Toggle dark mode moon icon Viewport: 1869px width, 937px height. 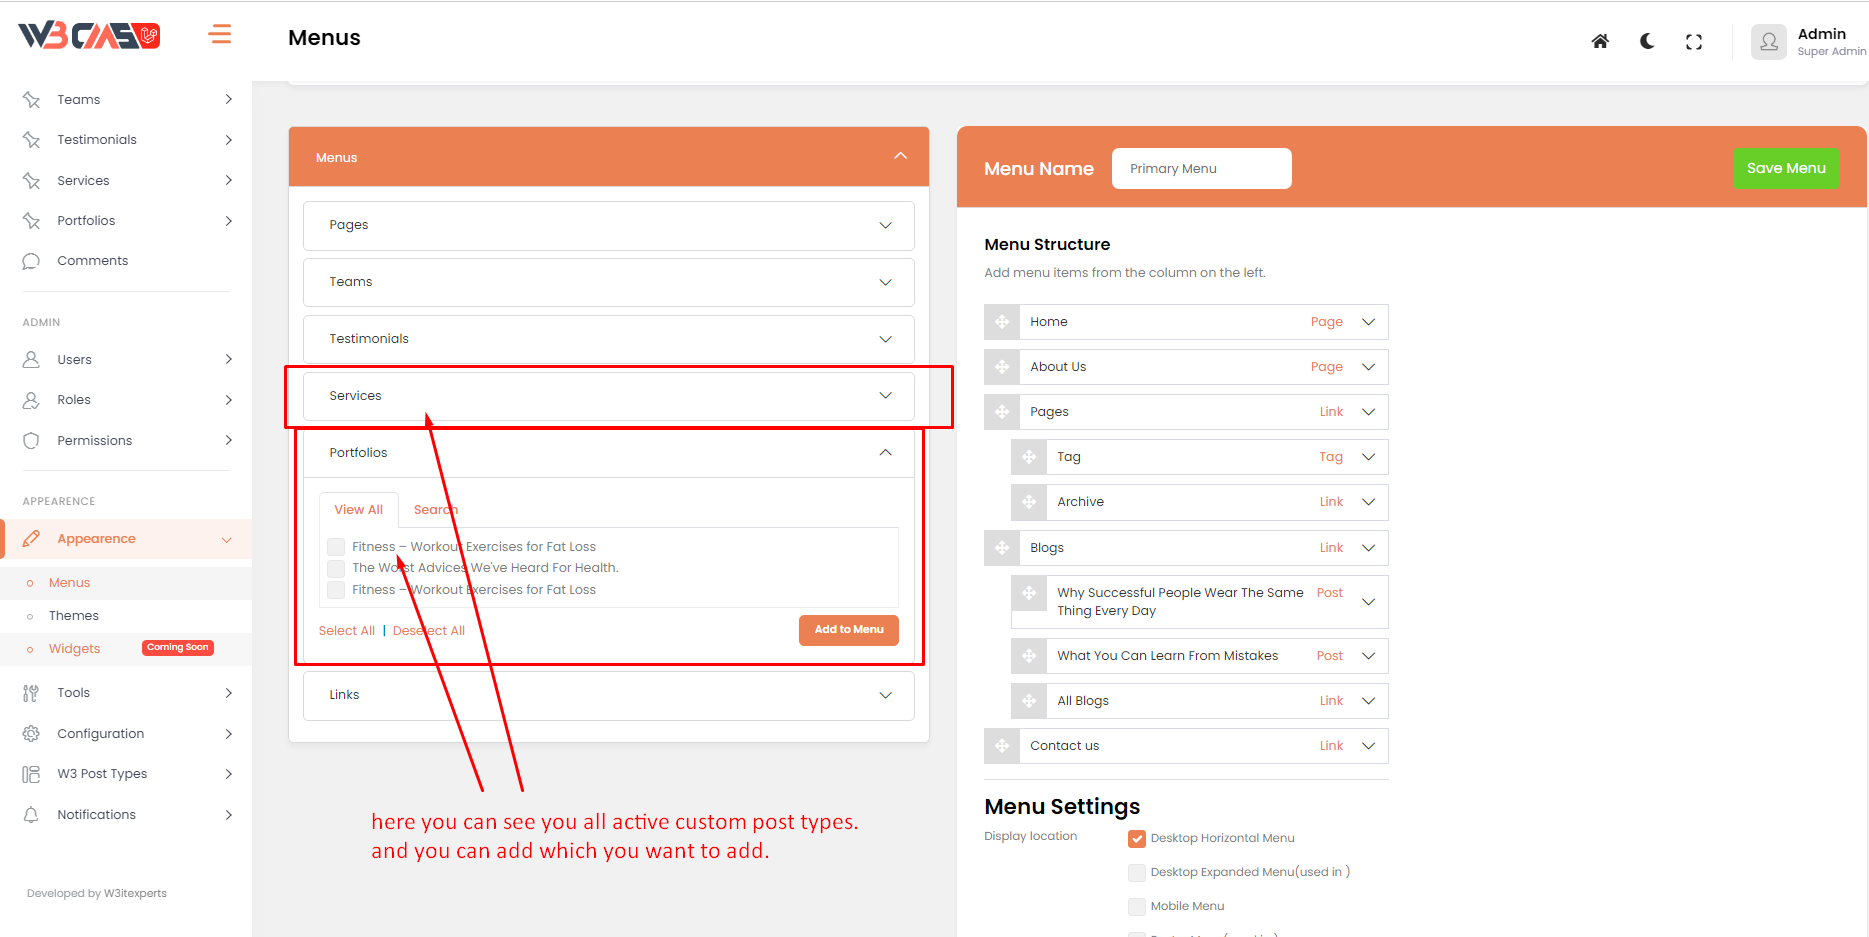coord(1647,42)
